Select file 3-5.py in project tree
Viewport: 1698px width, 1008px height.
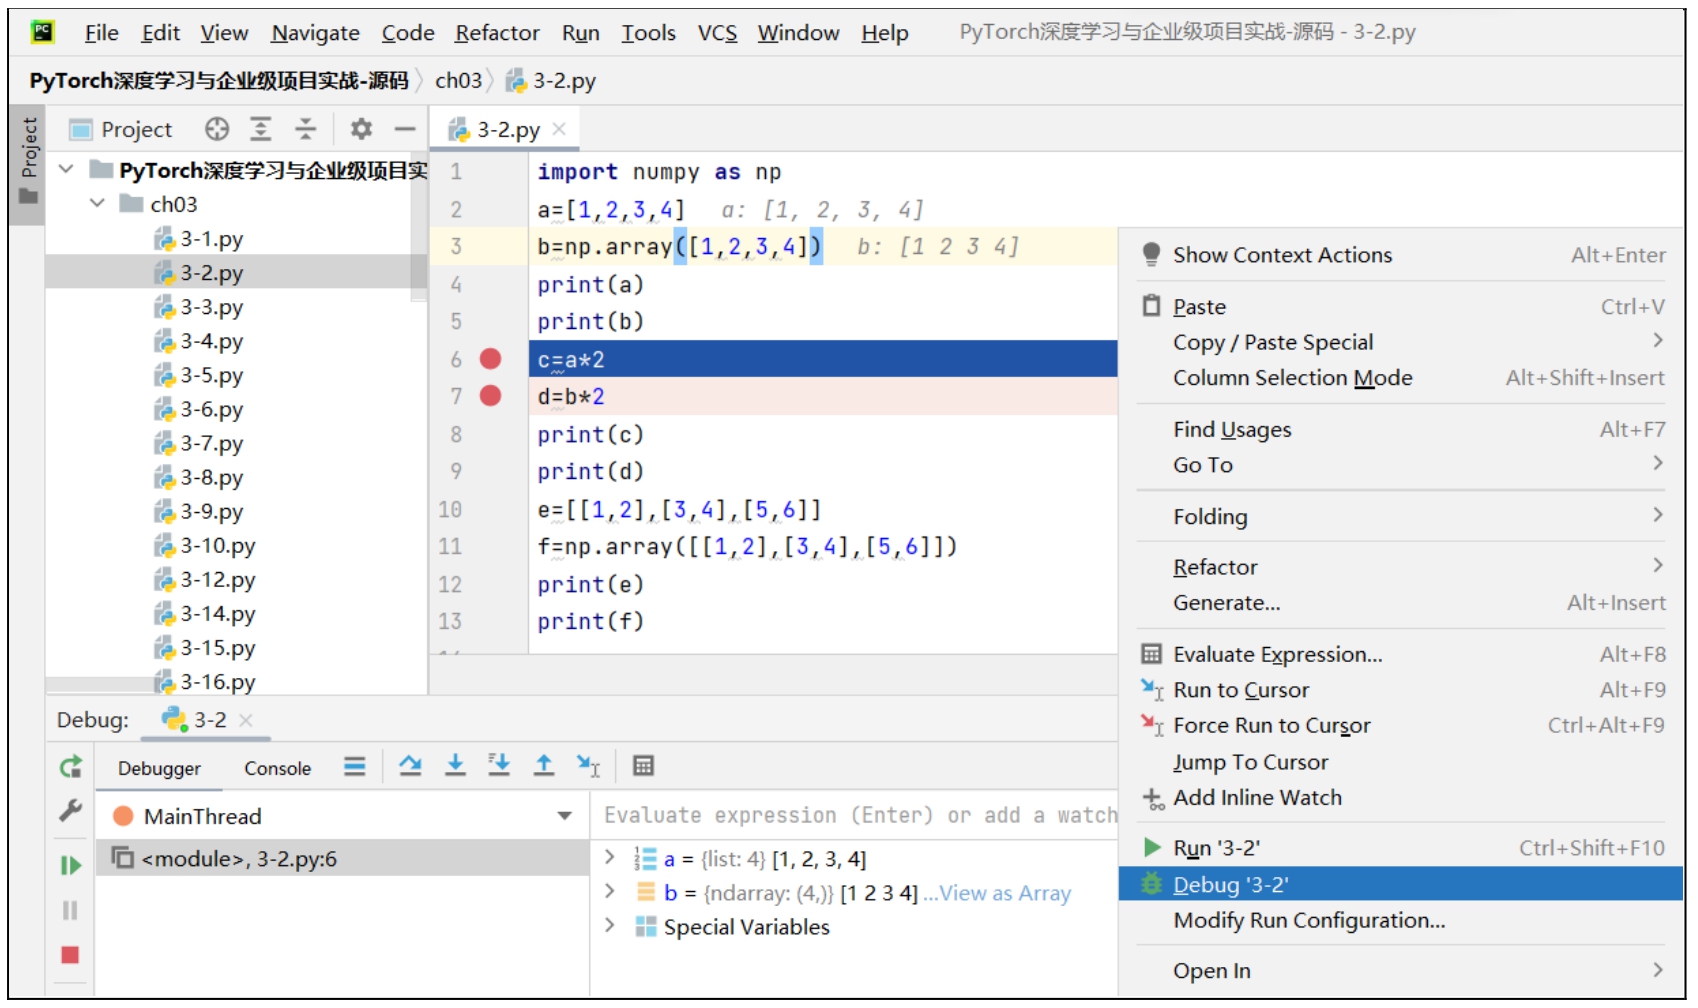(x=211, y=375)
